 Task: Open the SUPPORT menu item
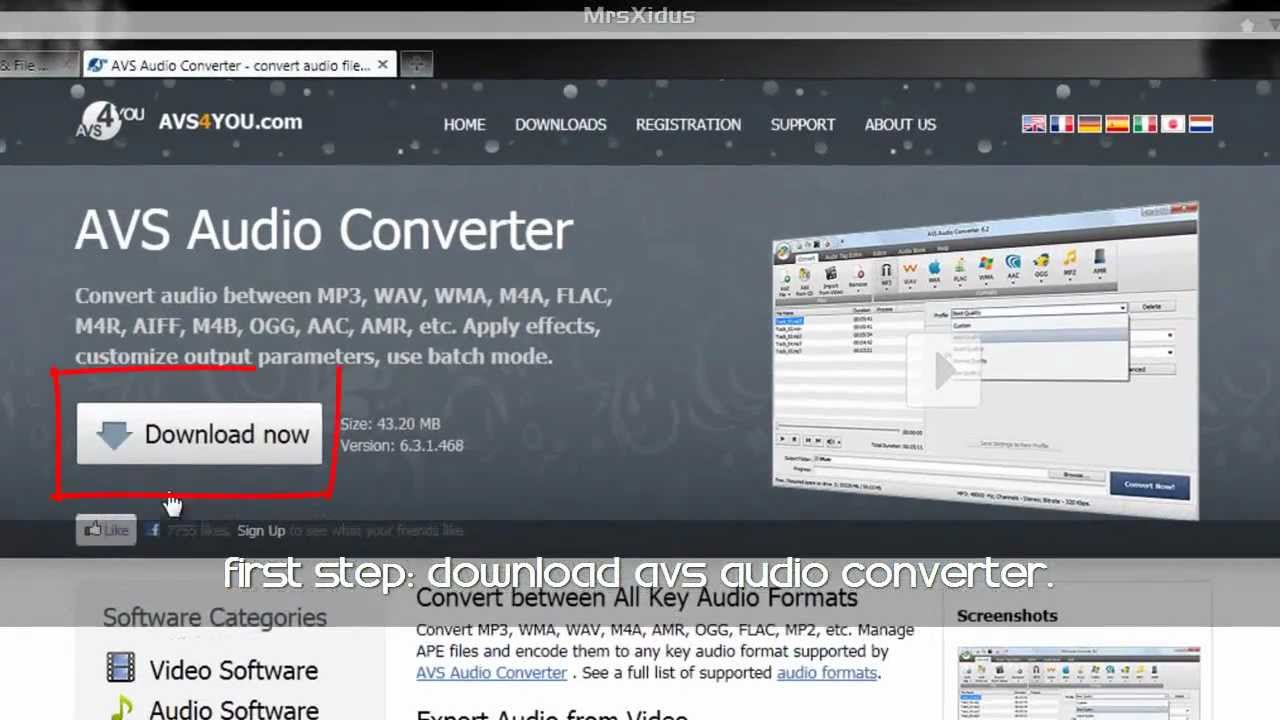tap(802, 124)
